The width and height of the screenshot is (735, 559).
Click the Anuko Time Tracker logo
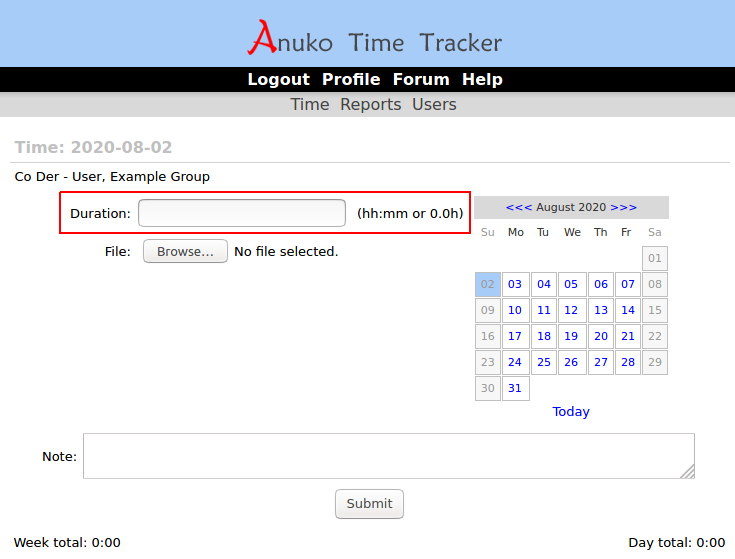pyautogui.click(x=375, y=40)
